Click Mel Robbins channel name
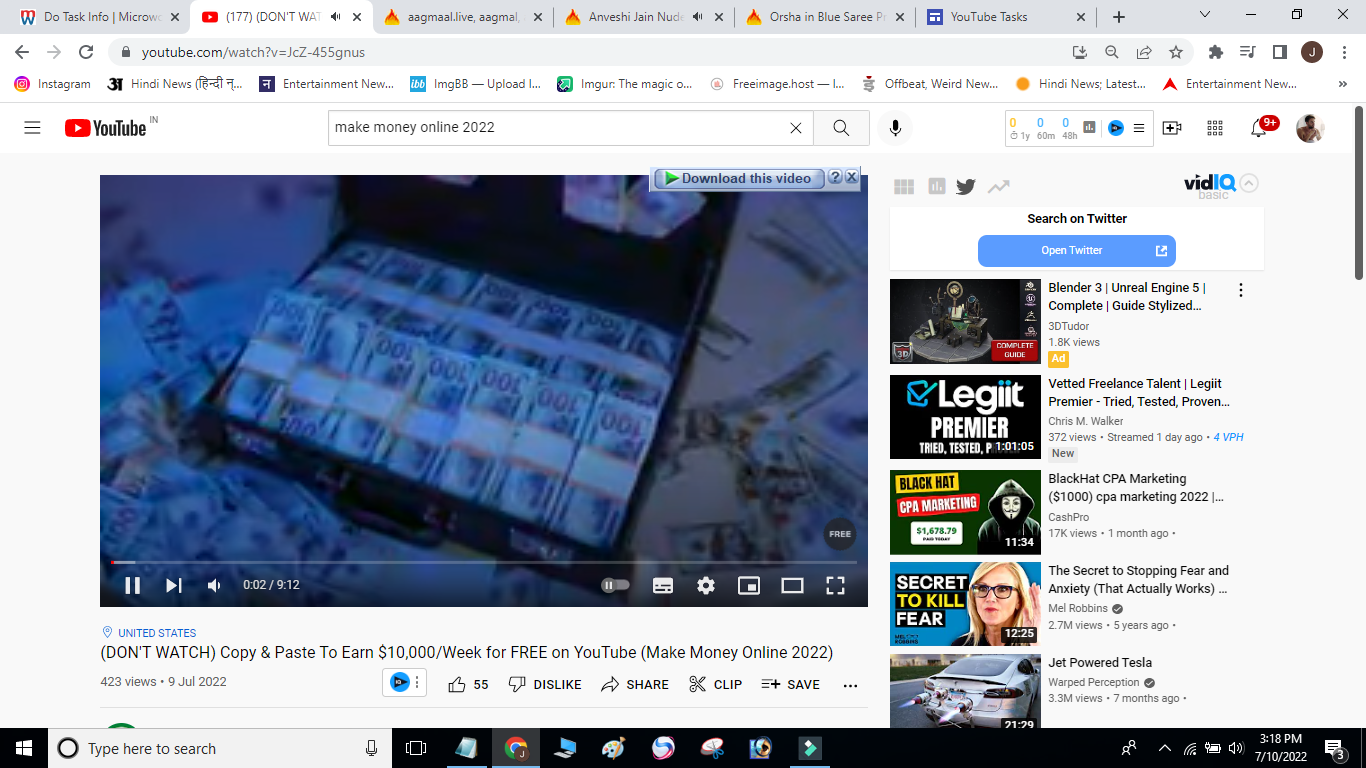1366x768 pixels. pyautogui.click(x=1078, y=608)
